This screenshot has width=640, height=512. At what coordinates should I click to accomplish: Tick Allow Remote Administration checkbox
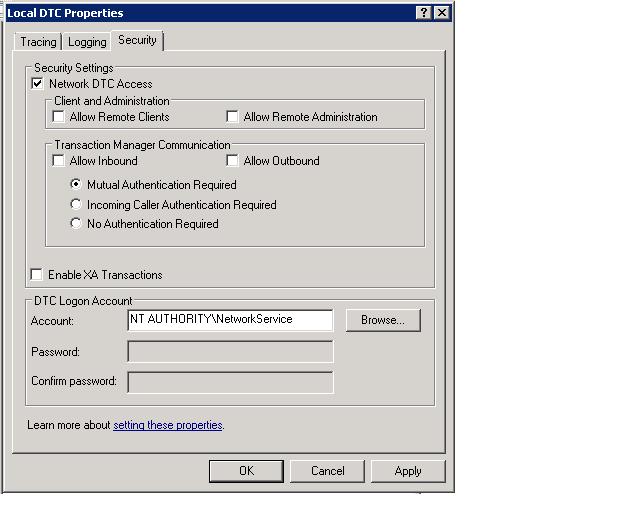coord(233,117)
